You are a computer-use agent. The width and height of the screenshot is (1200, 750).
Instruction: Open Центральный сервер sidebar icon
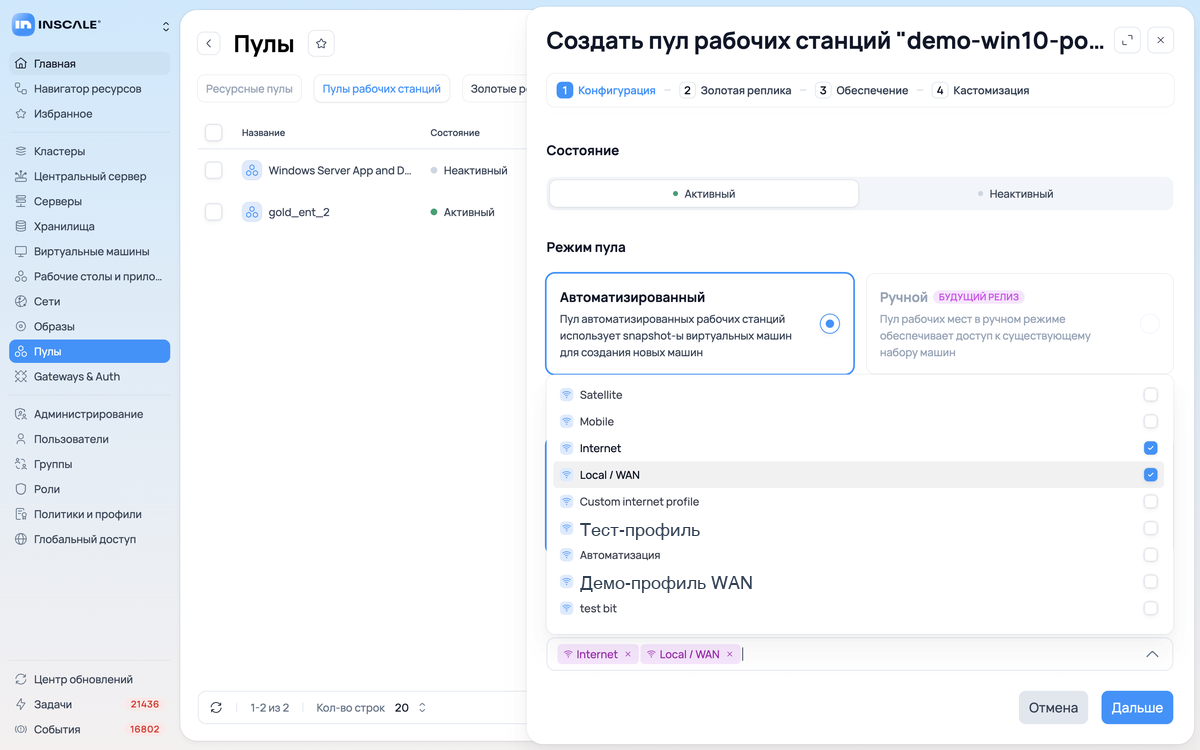[x=21, y=176]
